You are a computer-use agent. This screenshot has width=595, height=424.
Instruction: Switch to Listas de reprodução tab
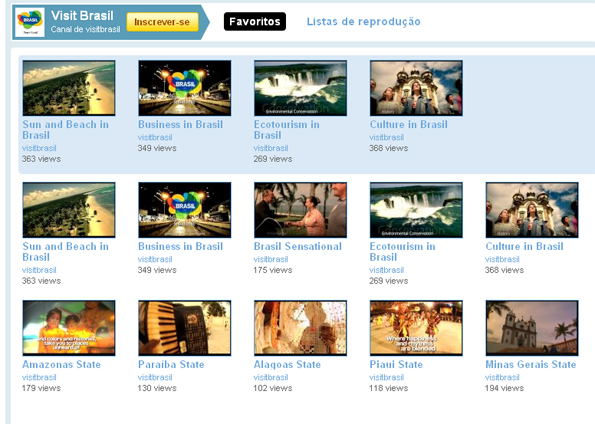(x=364, y=22)
